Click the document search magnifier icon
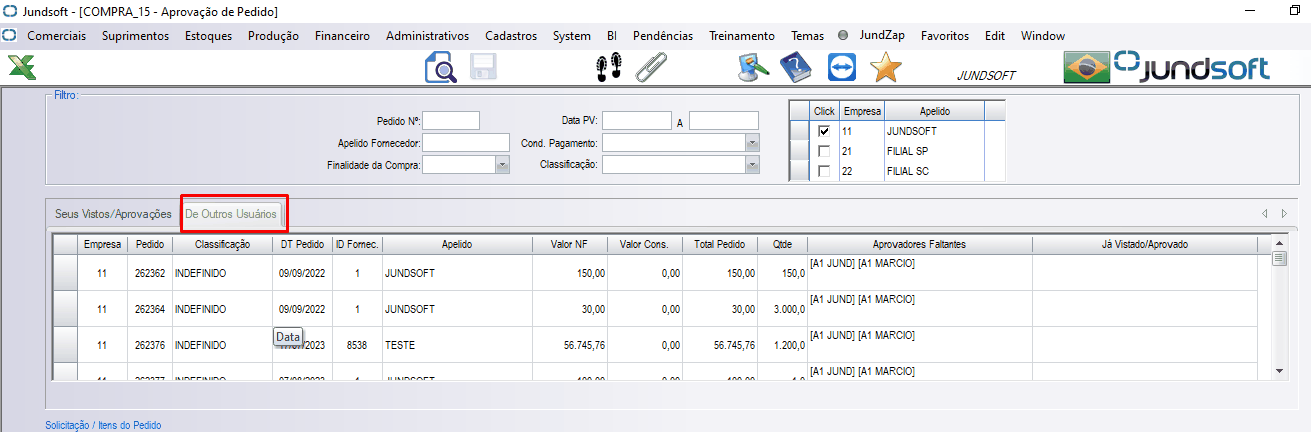Image resolution: width=1311 pixels, height=432 pixels. (440, 68)
